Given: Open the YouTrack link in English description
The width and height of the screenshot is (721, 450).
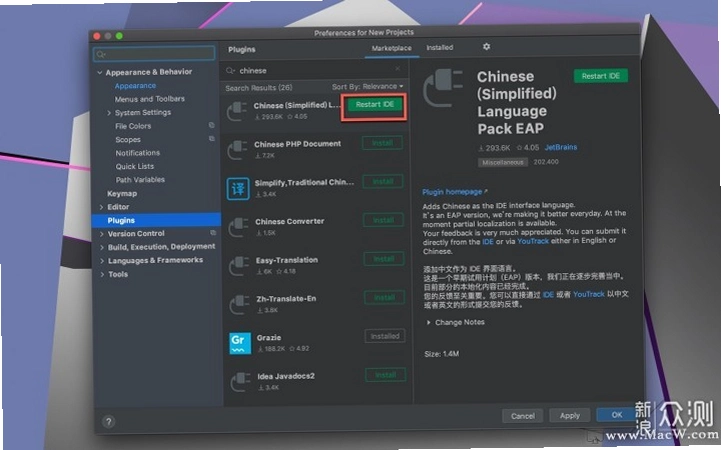Looking at the screenshot, I should click(x=533, y=241).
